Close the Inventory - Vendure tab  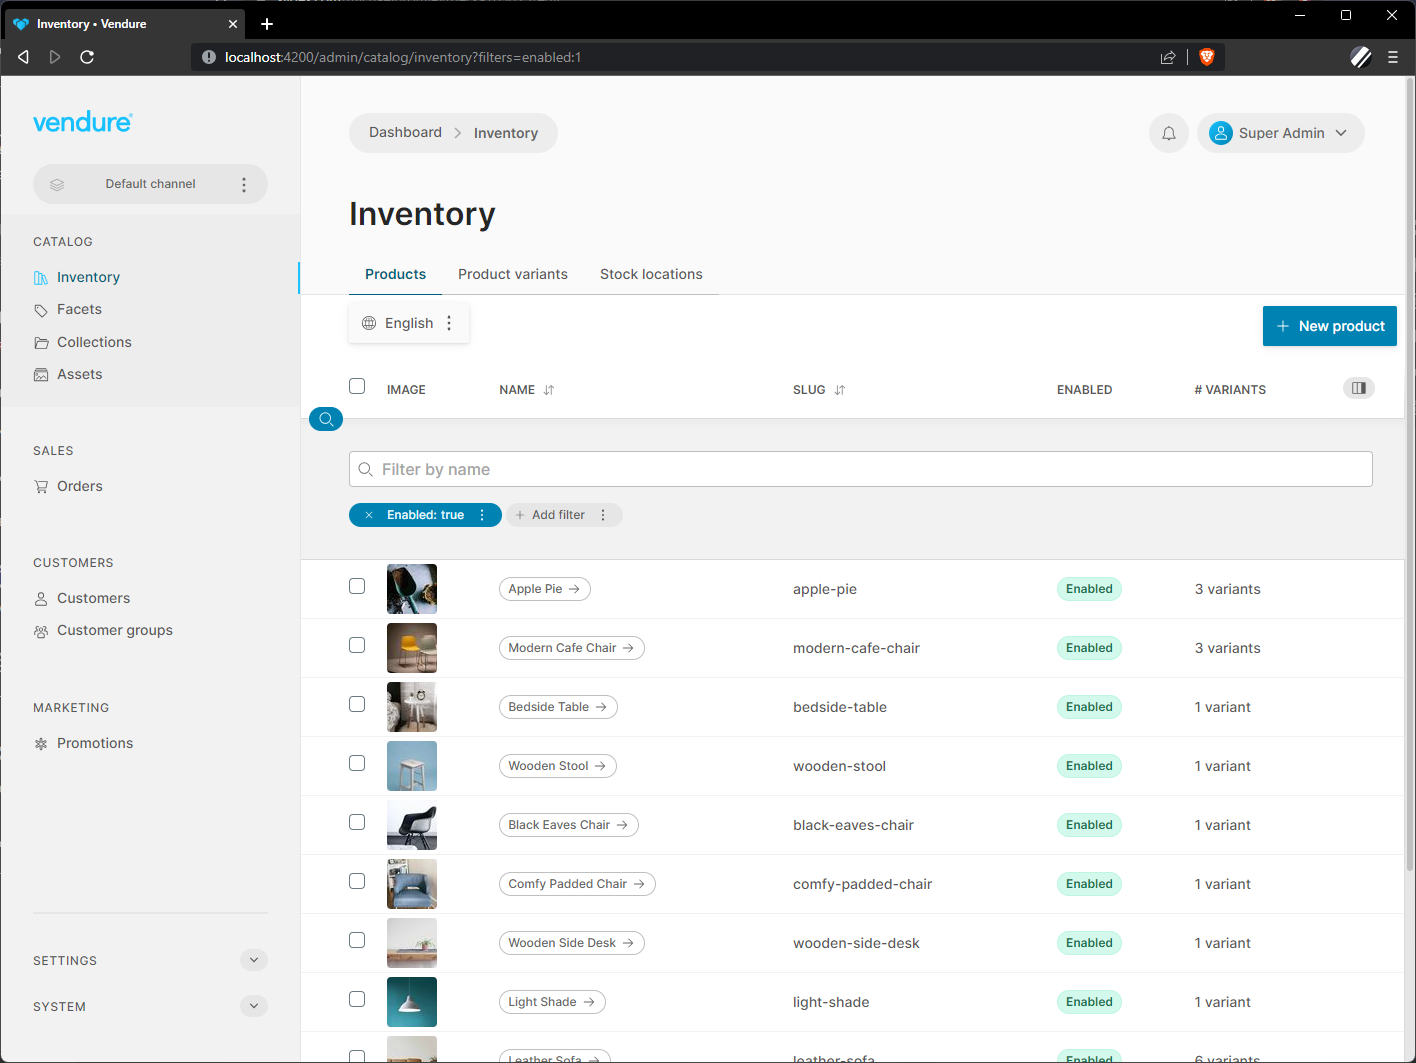[233, 24]
